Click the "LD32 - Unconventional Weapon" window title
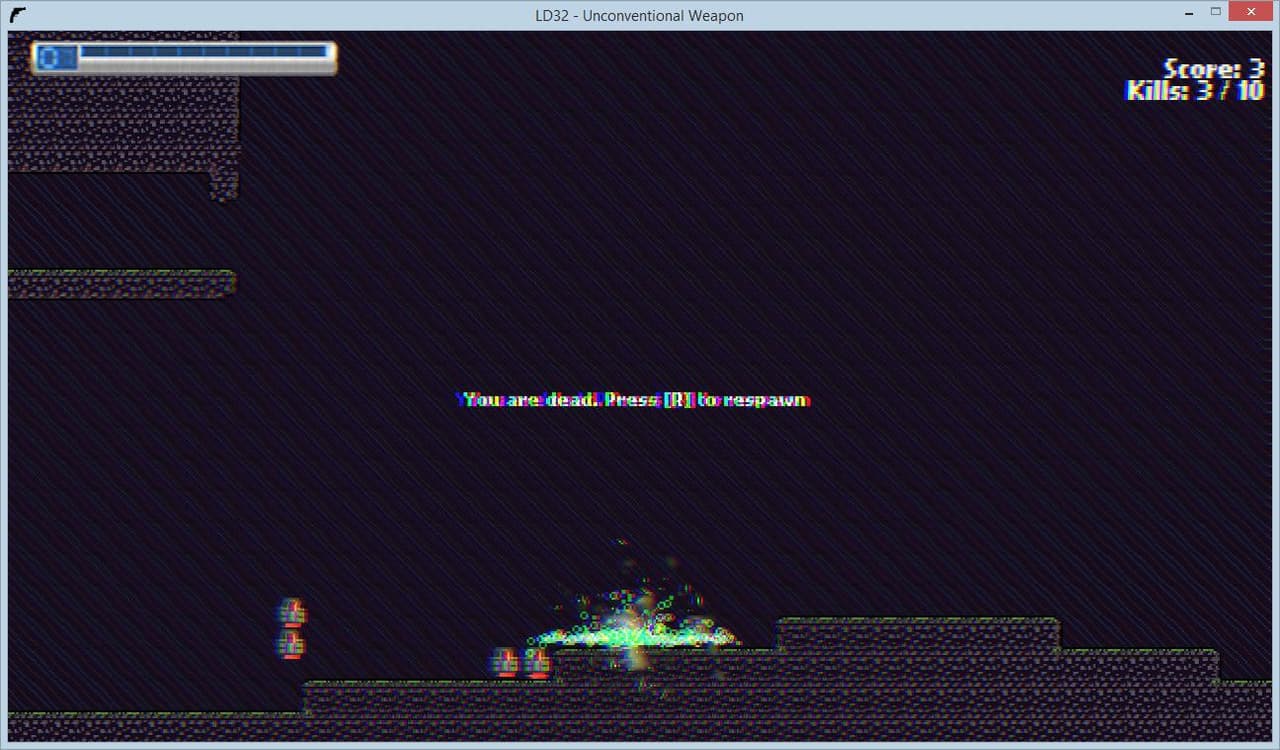 [639, 15]
